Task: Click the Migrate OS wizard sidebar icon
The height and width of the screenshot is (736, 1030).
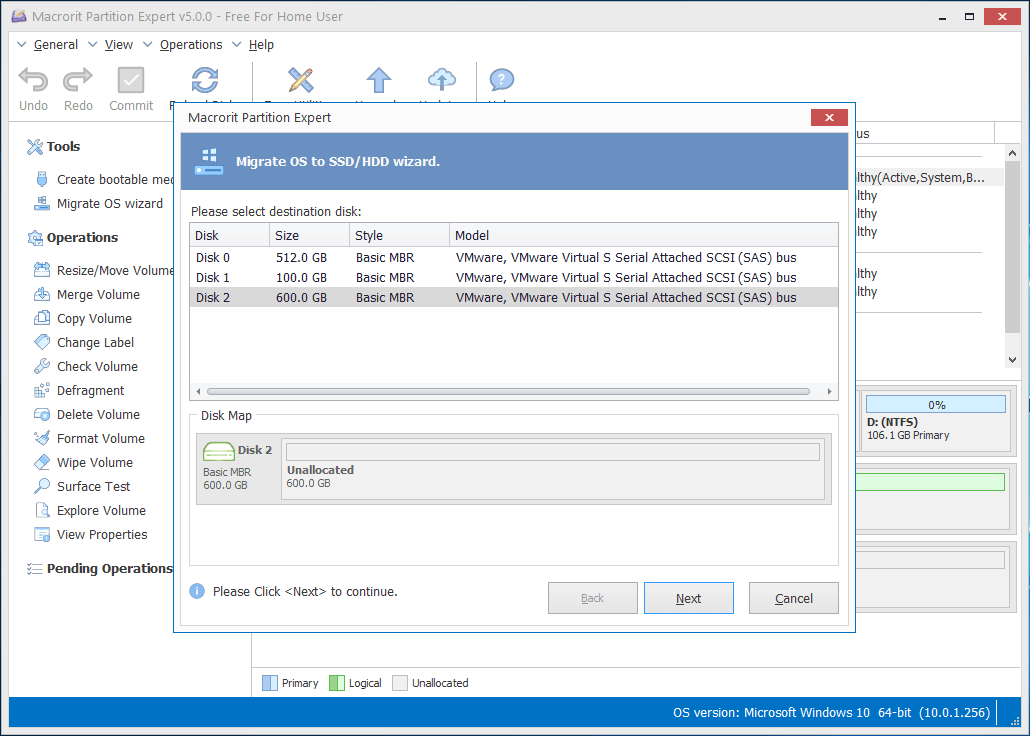Action: (x=42, y=203)
